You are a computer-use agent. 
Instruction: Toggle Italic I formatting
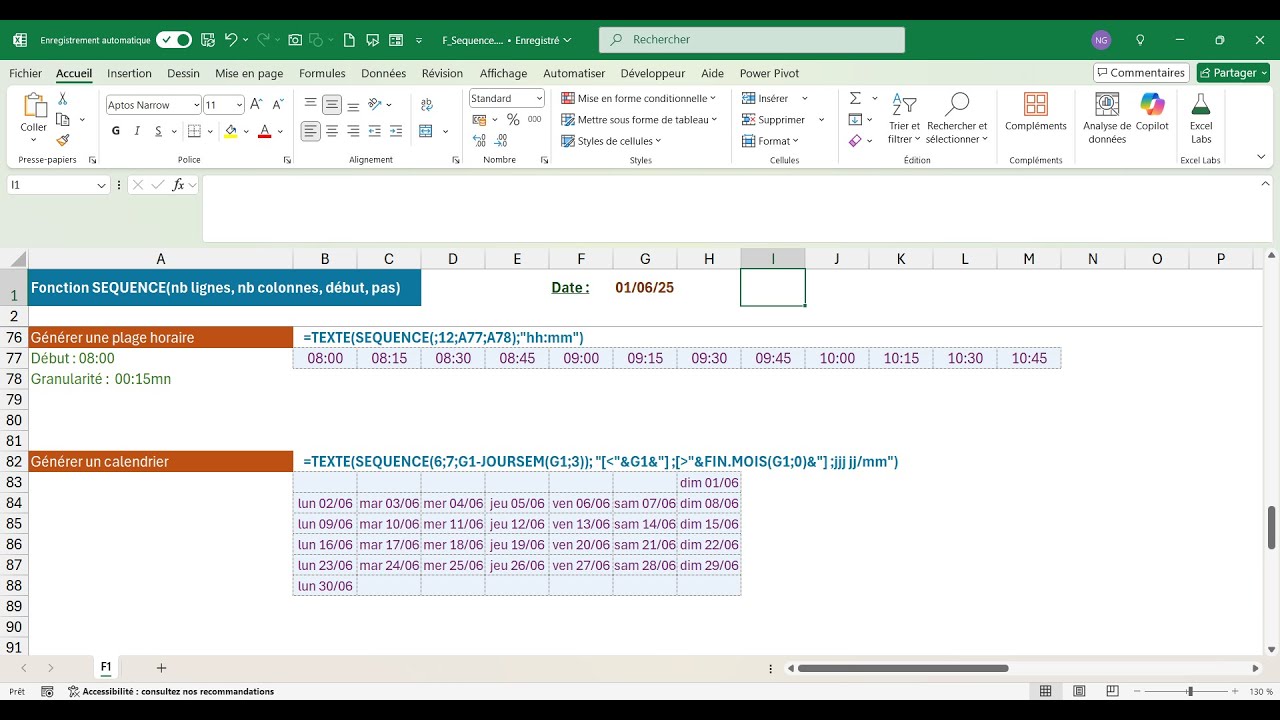coord(137,131)
